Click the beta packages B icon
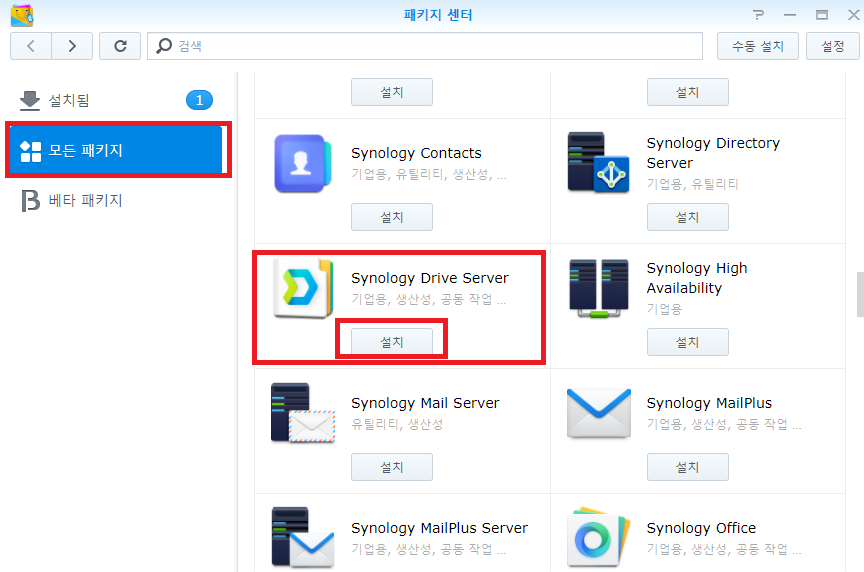 click(30, 201)
